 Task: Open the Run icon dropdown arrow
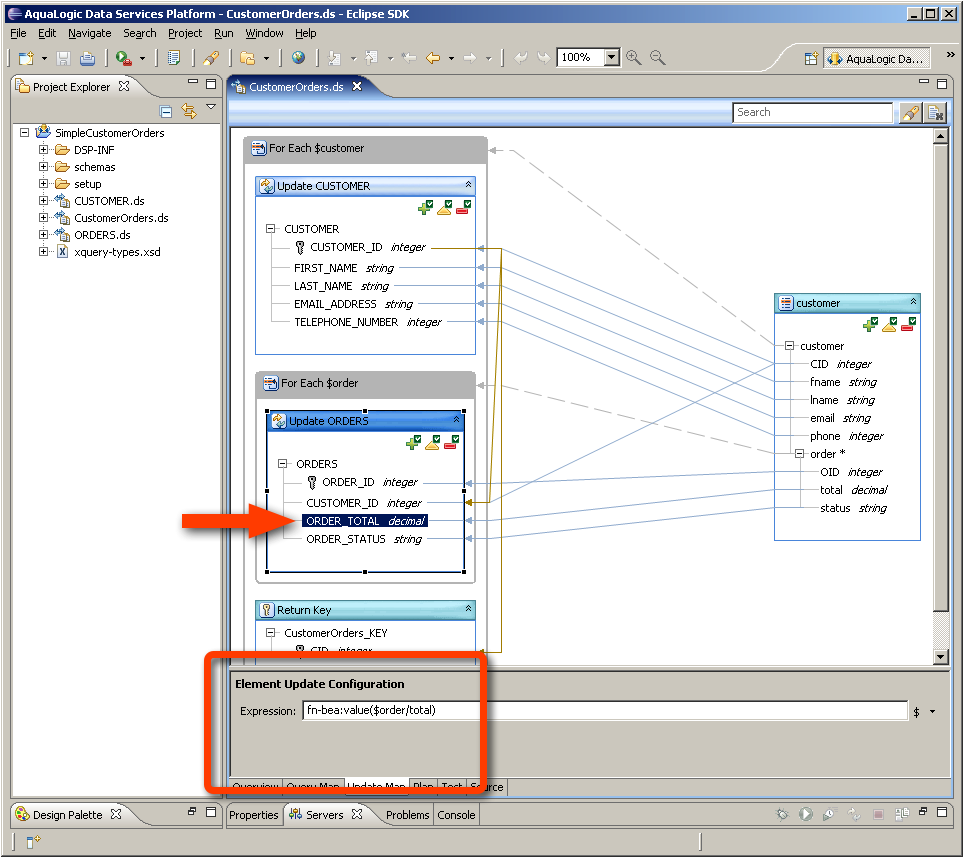coord(142,59)
